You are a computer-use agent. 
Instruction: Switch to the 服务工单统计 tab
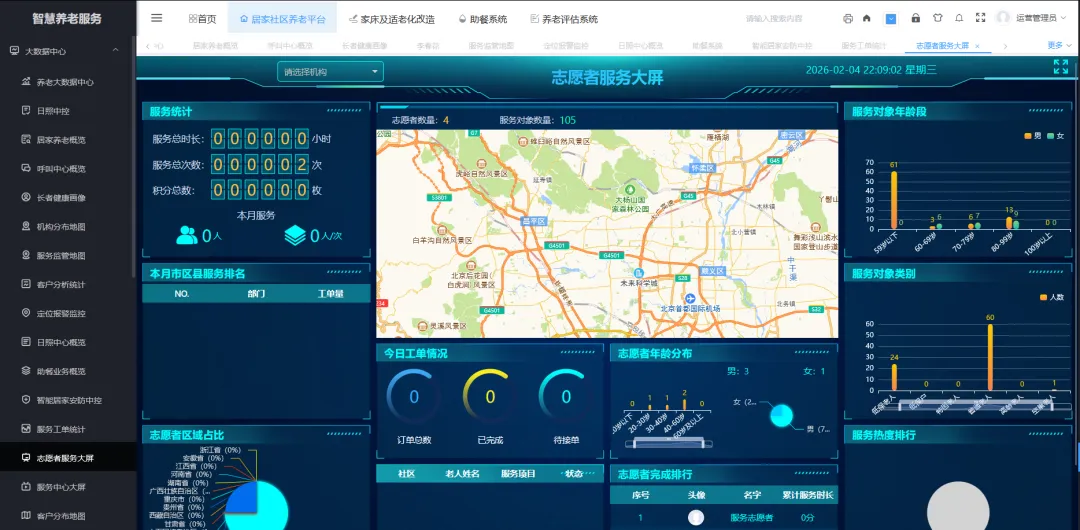tap(864, 46)
